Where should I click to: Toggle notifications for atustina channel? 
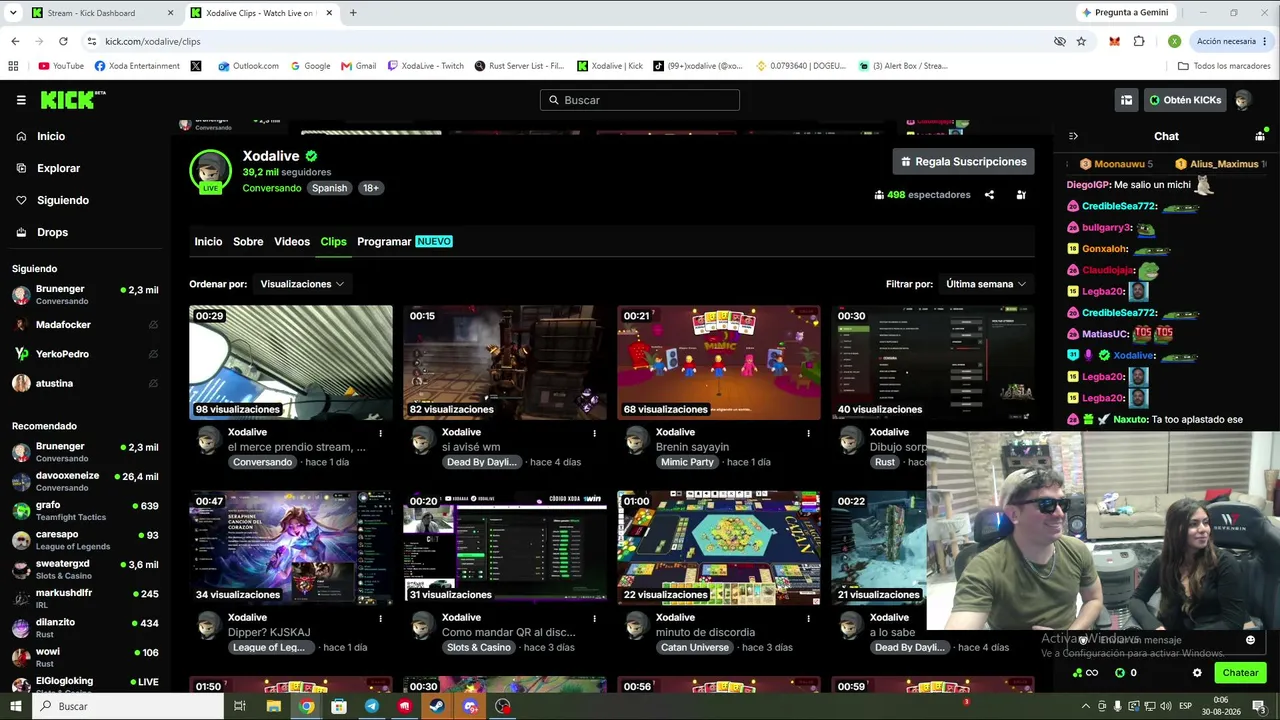pyautogui.click(x=153, y=383)
